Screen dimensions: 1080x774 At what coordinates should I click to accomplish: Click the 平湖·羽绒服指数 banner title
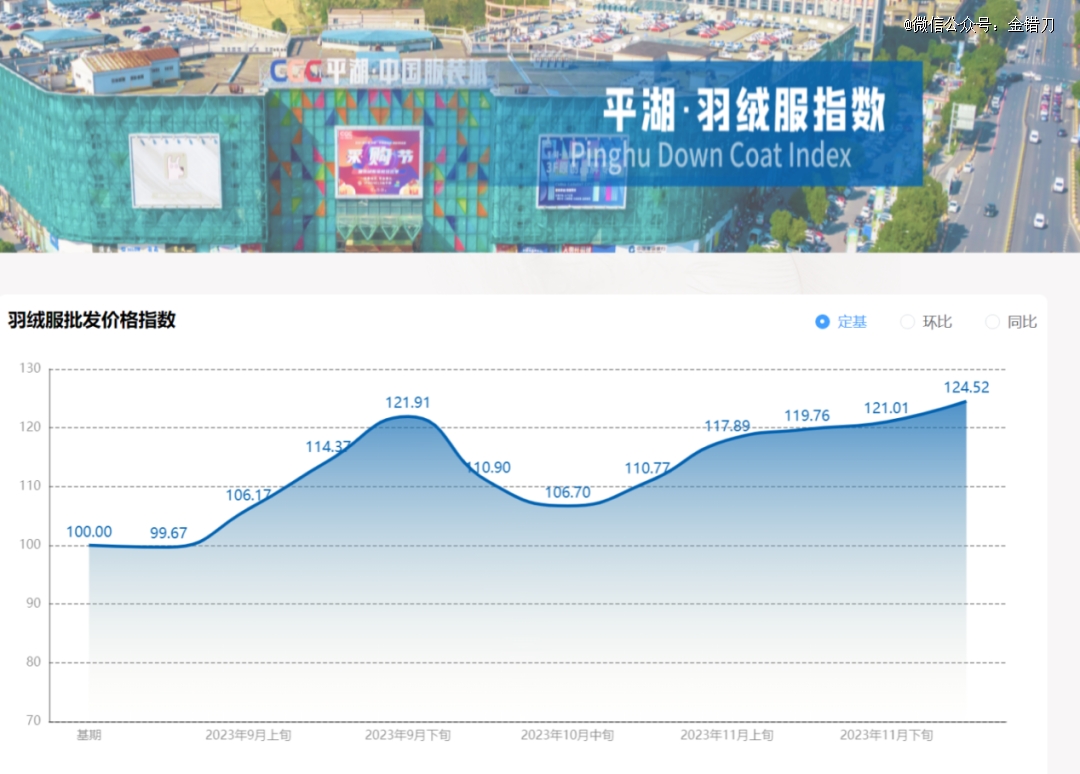(x=745, y=110)
